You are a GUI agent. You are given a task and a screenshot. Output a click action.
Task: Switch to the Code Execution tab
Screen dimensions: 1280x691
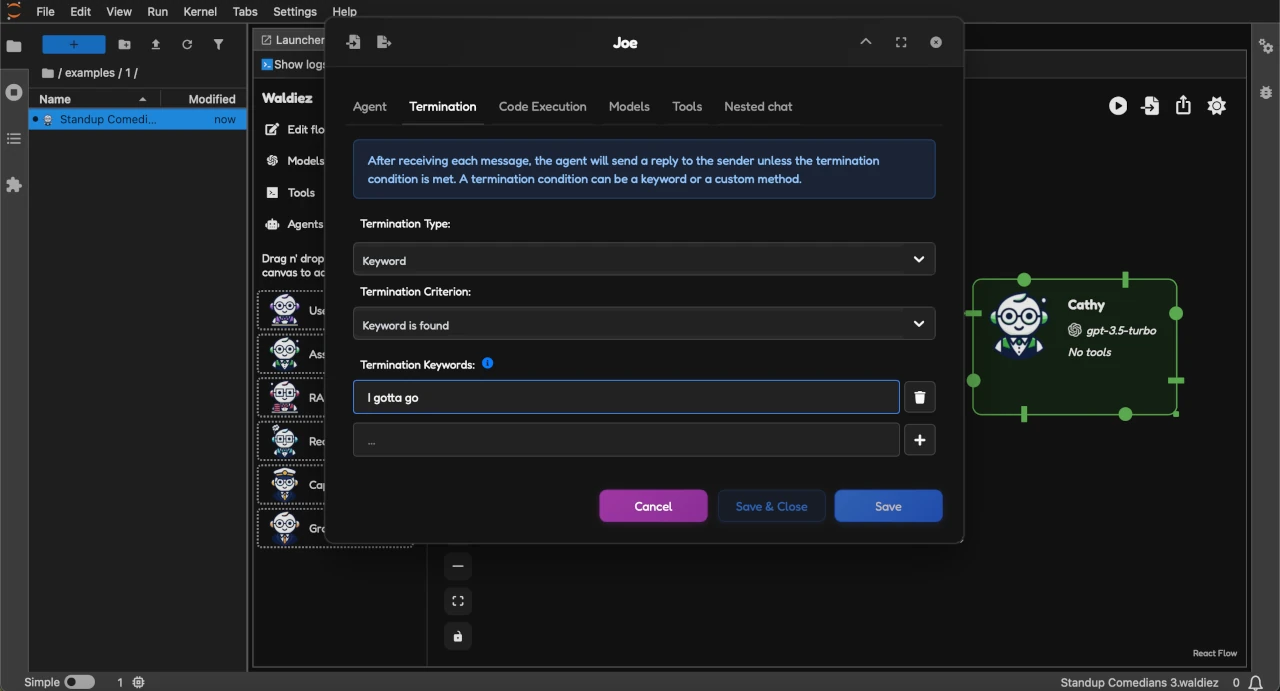[542, 106]
